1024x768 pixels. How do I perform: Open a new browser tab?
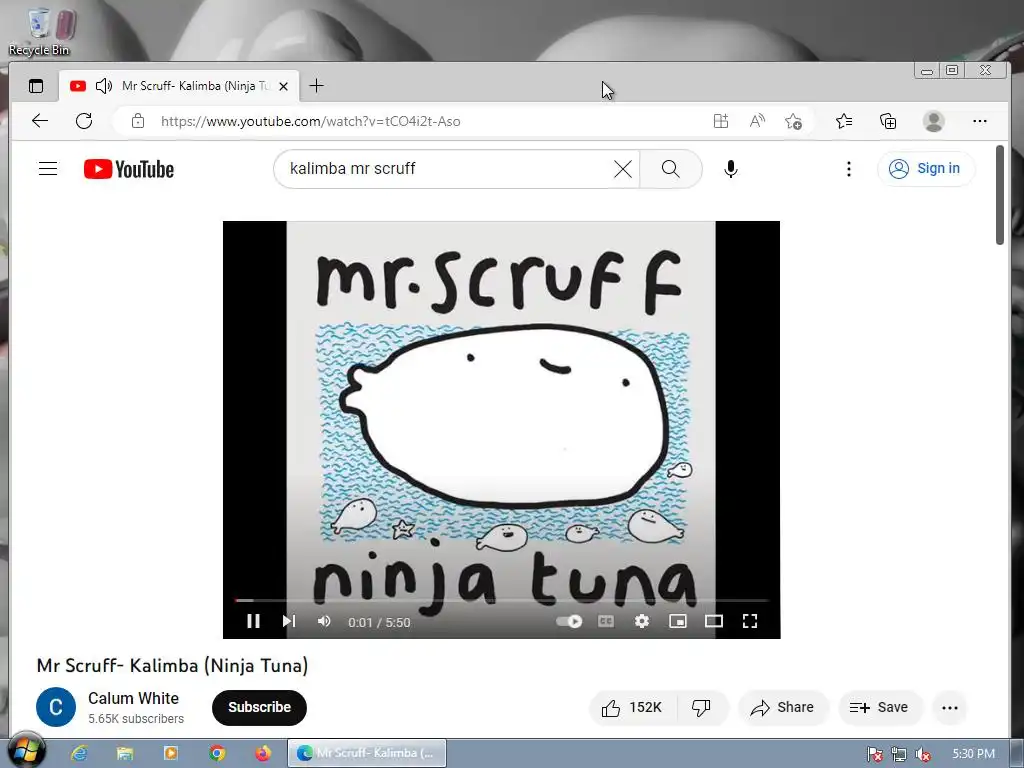(x=316, y=86)
